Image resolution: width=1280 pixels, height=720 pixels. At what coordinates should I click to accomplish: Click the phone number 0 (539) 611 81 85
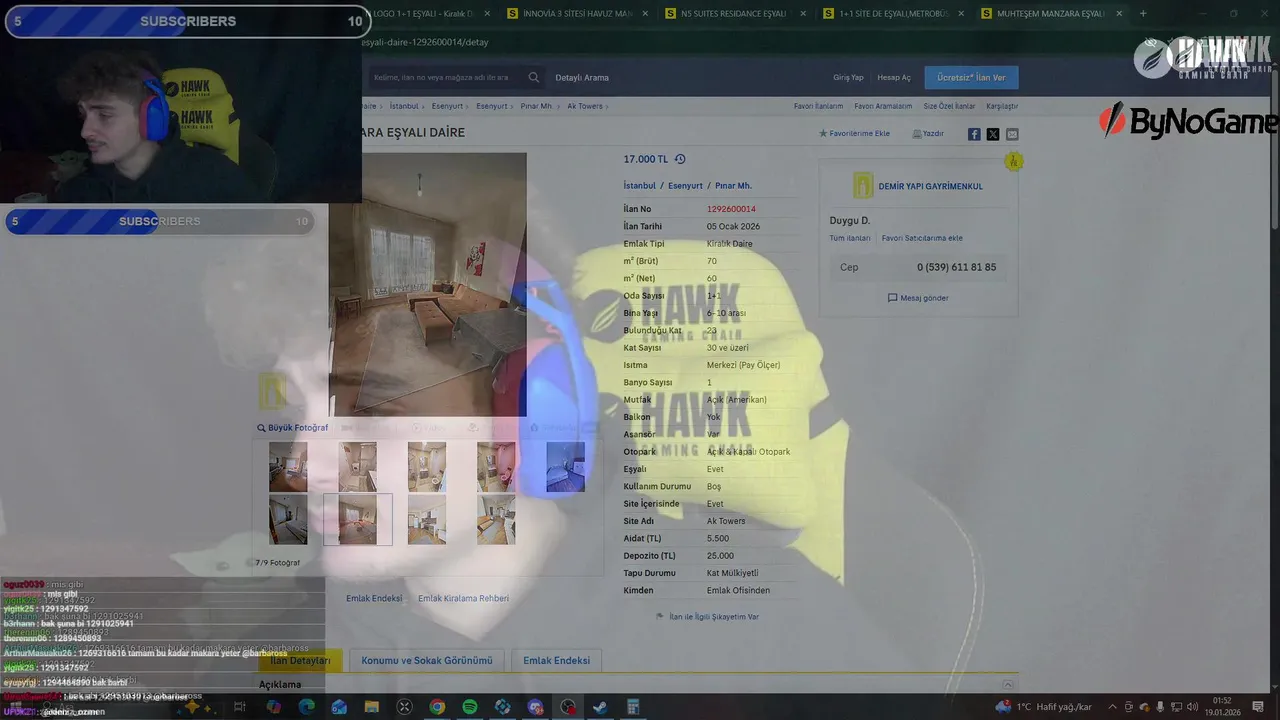point(956,267)
